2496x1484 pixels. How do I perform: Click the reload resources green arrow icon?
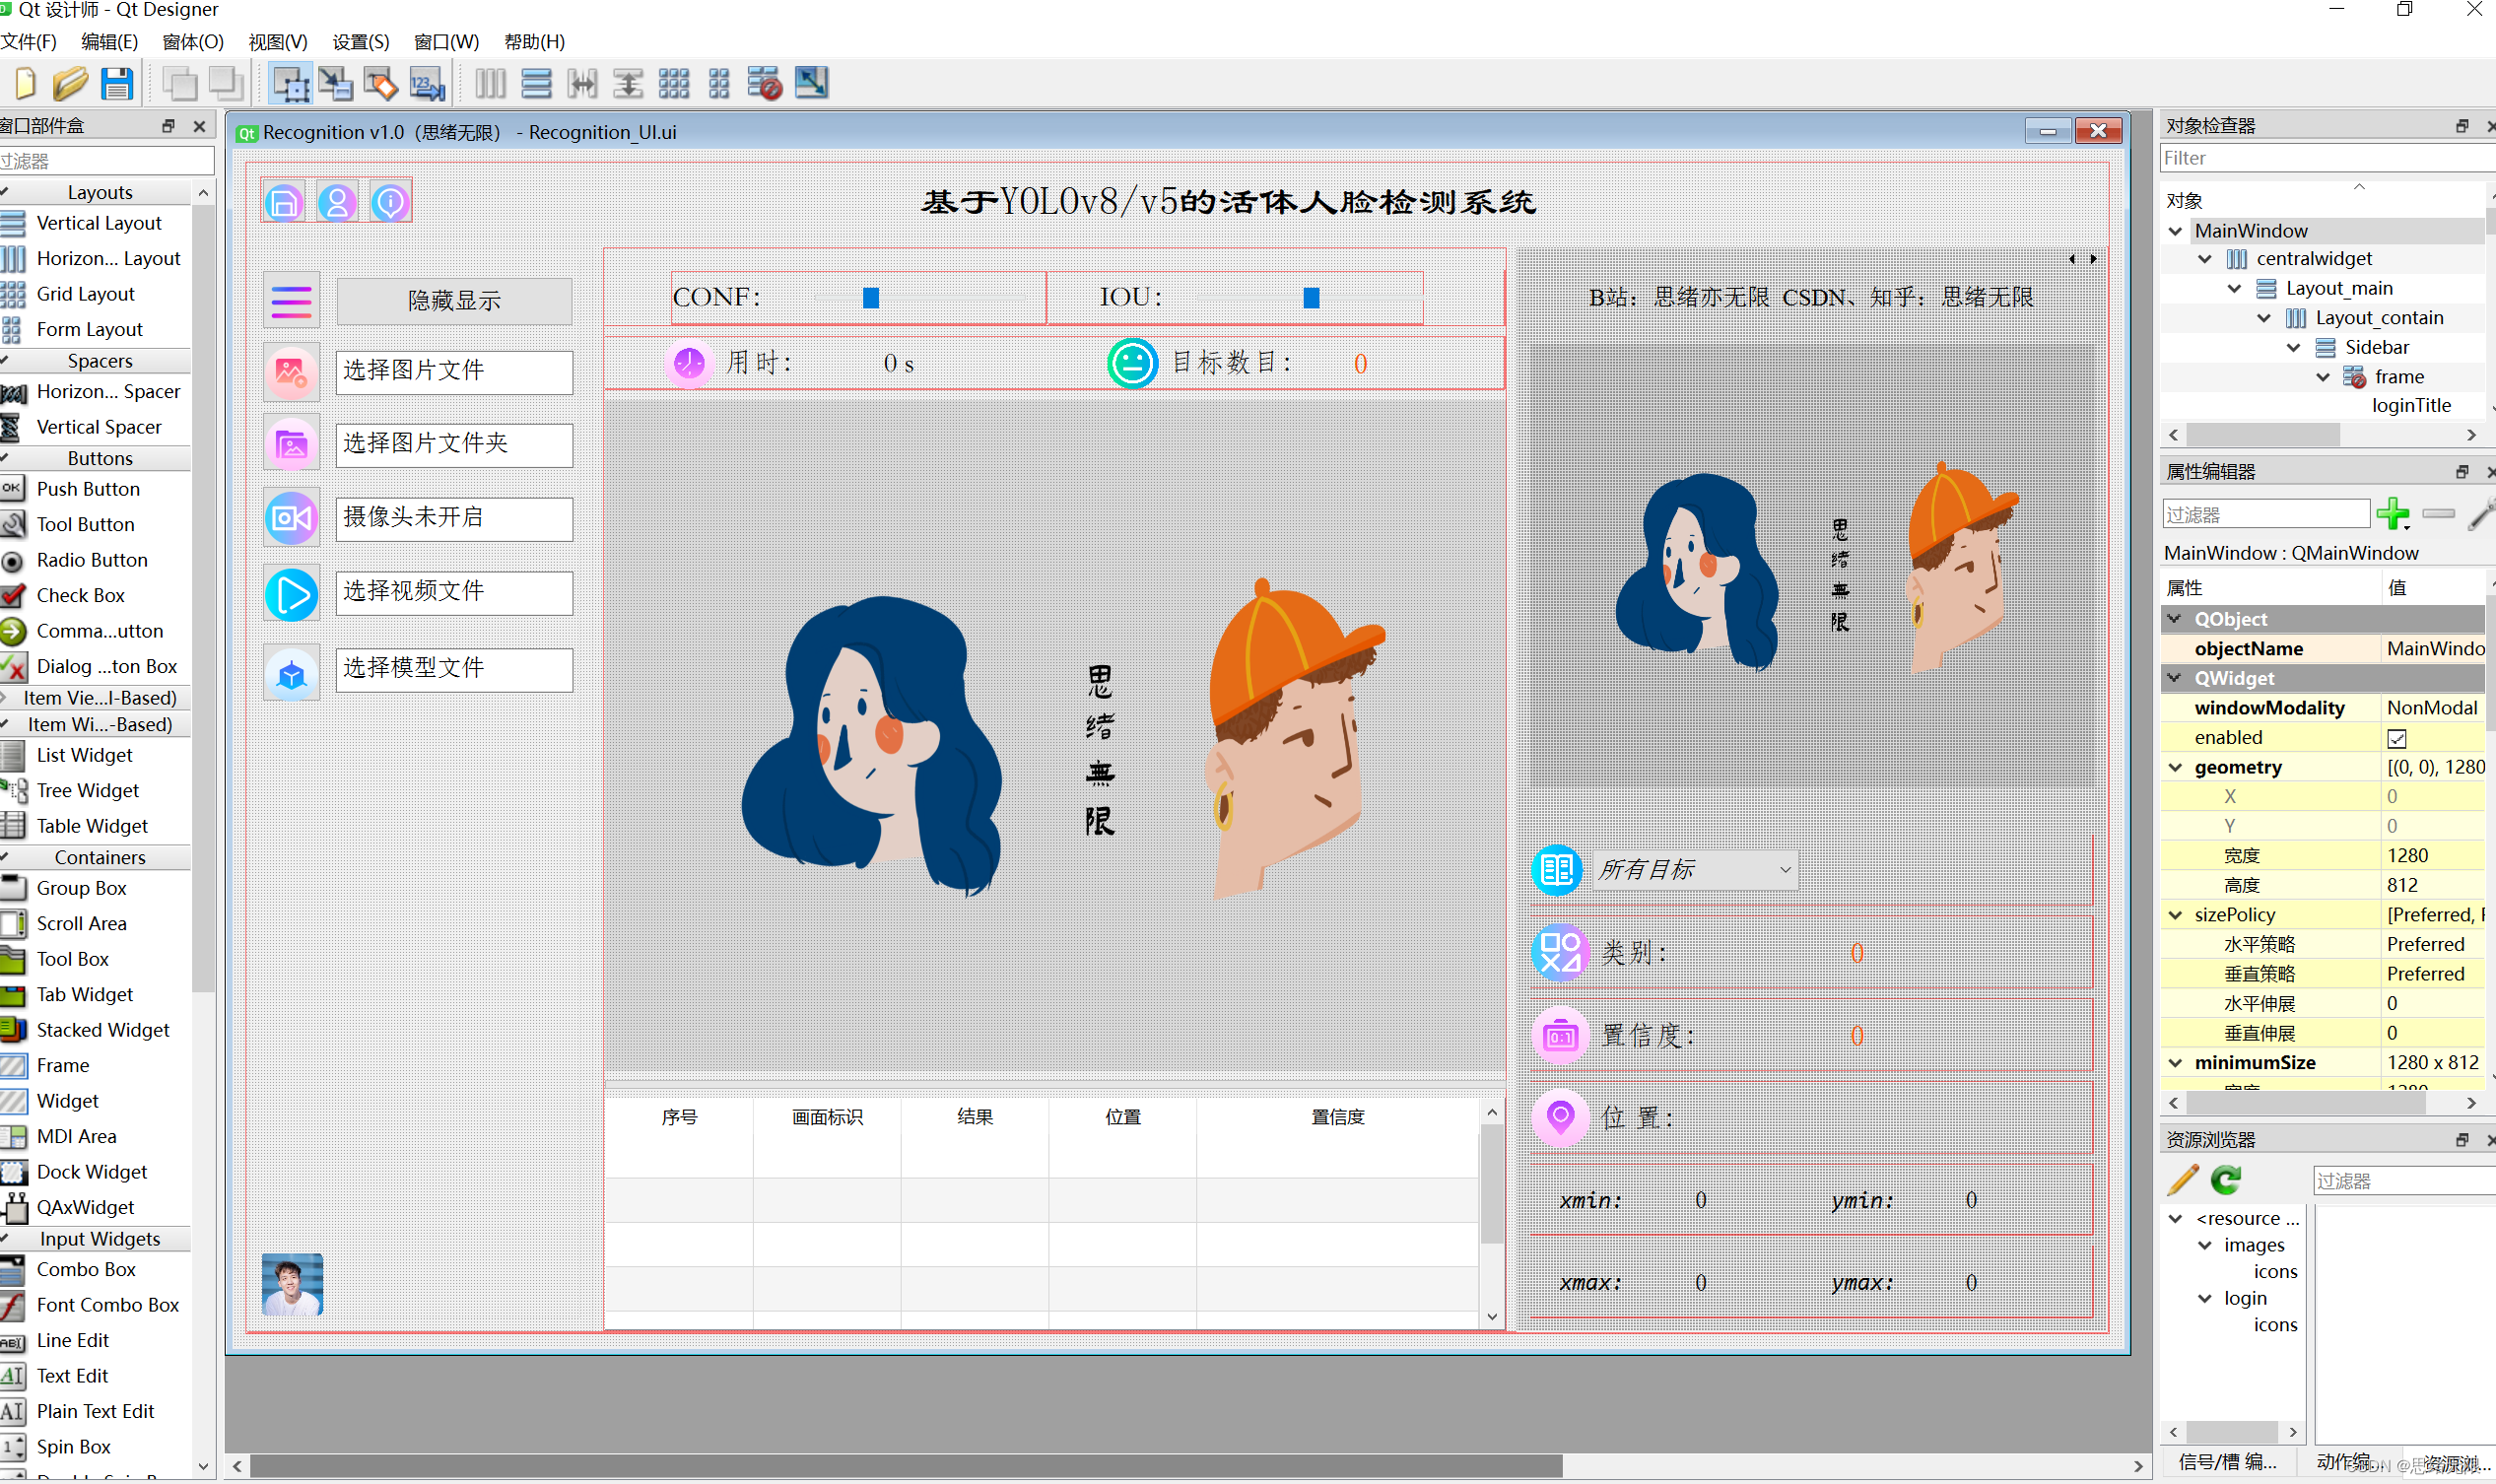(2226, 1180)
